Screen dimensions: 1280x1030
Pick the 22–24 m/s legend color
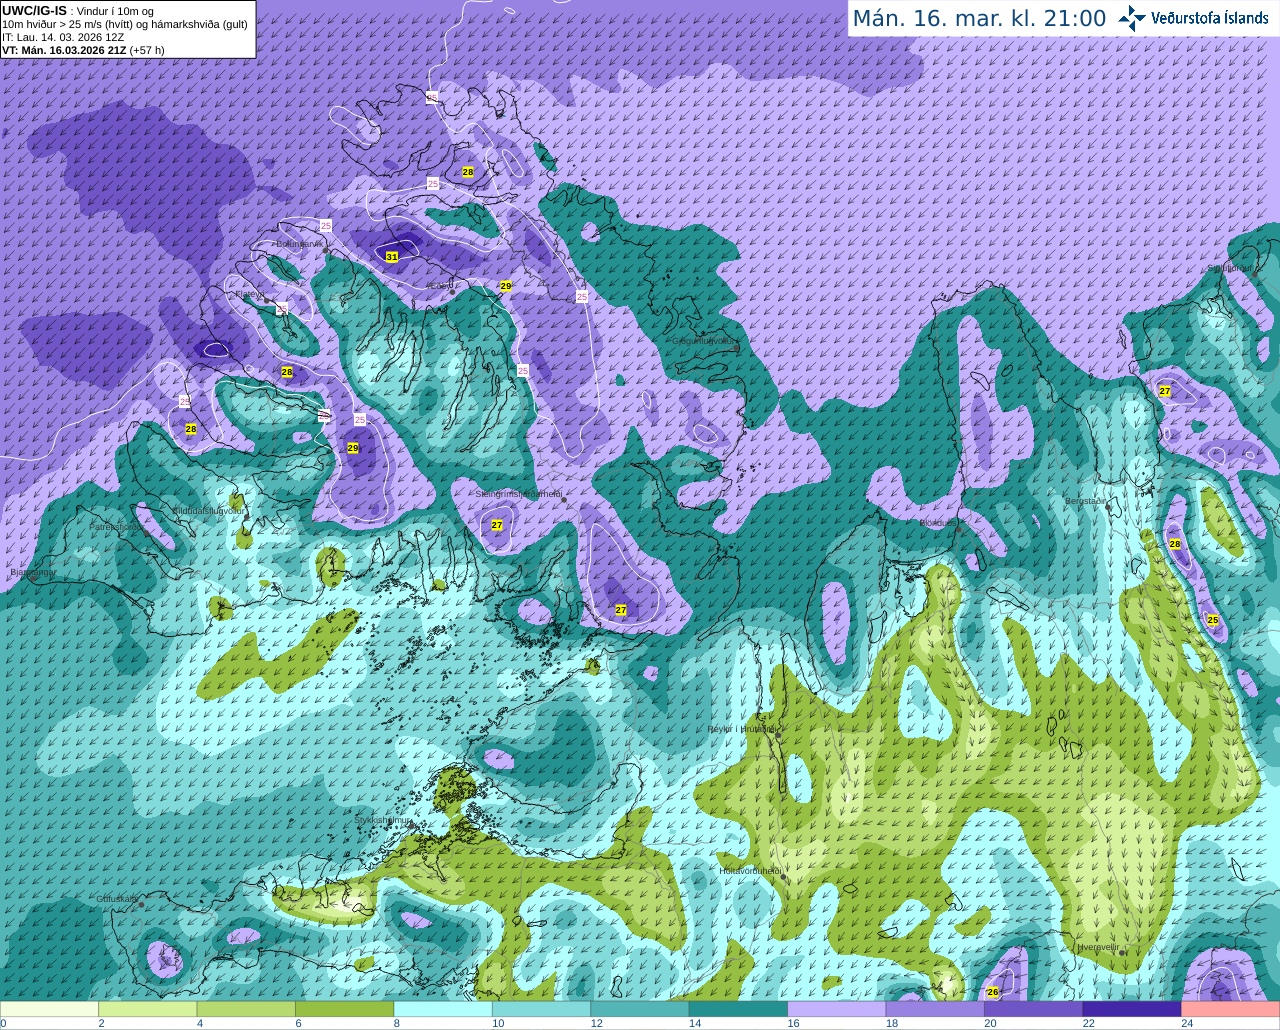tap(1132, 1009)
